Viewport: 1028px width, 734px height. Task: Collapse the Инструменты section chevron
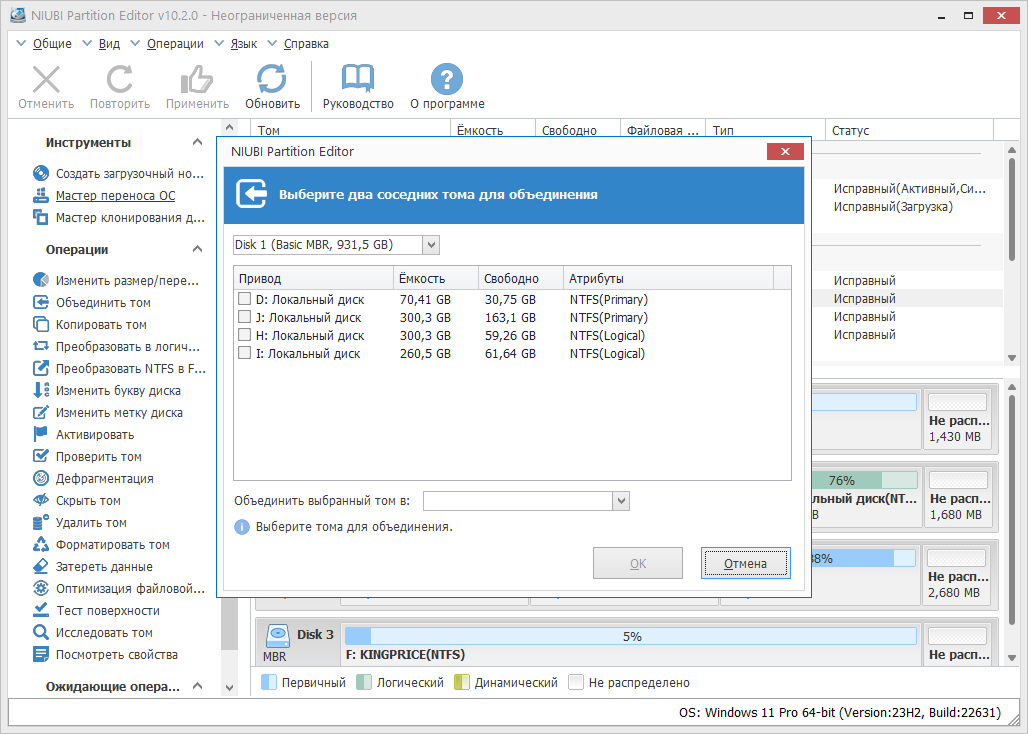pos(197,142)
